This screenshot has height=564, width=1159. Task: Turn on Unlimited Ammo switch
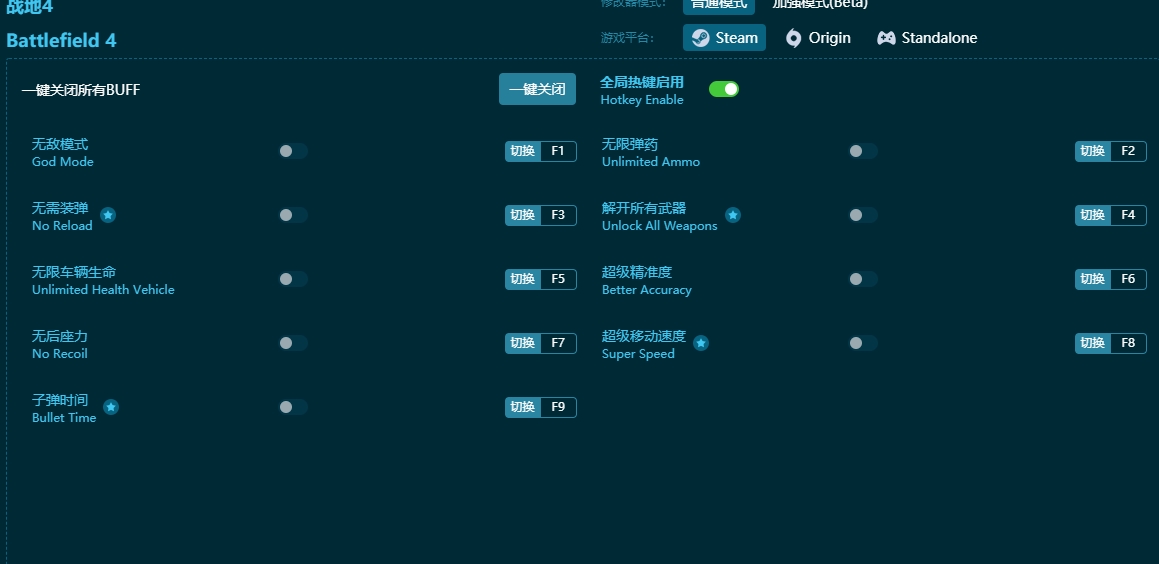tap(863, 152)
